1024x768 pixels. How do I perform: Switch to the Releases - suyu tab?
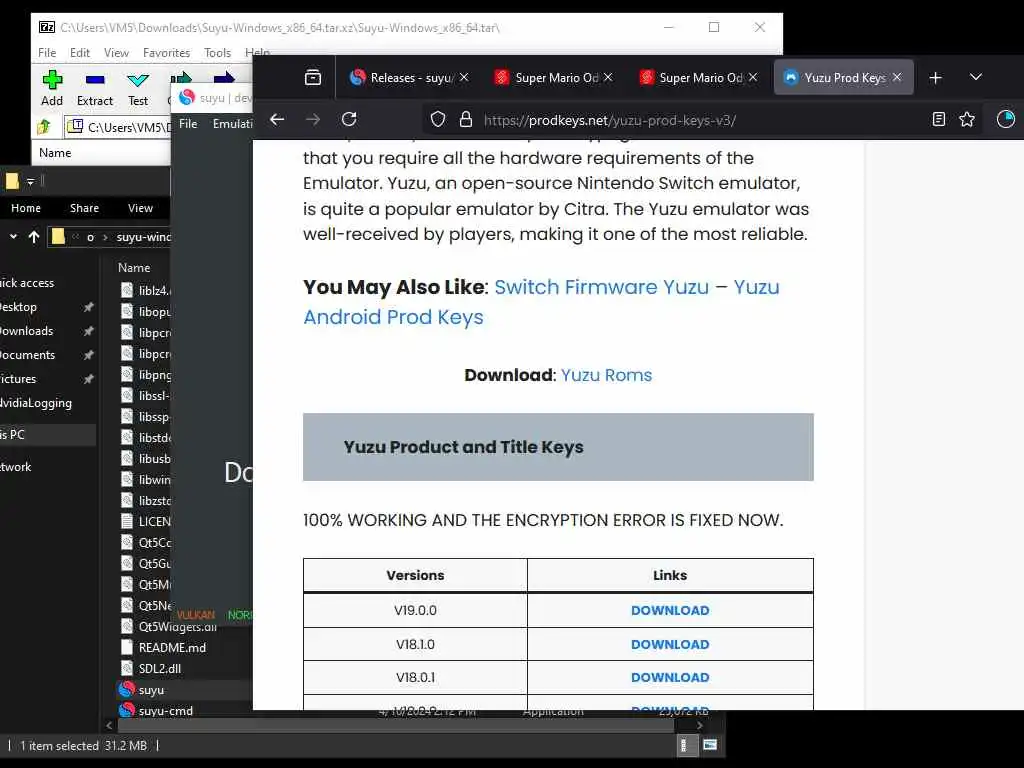(x=401, y=78)
